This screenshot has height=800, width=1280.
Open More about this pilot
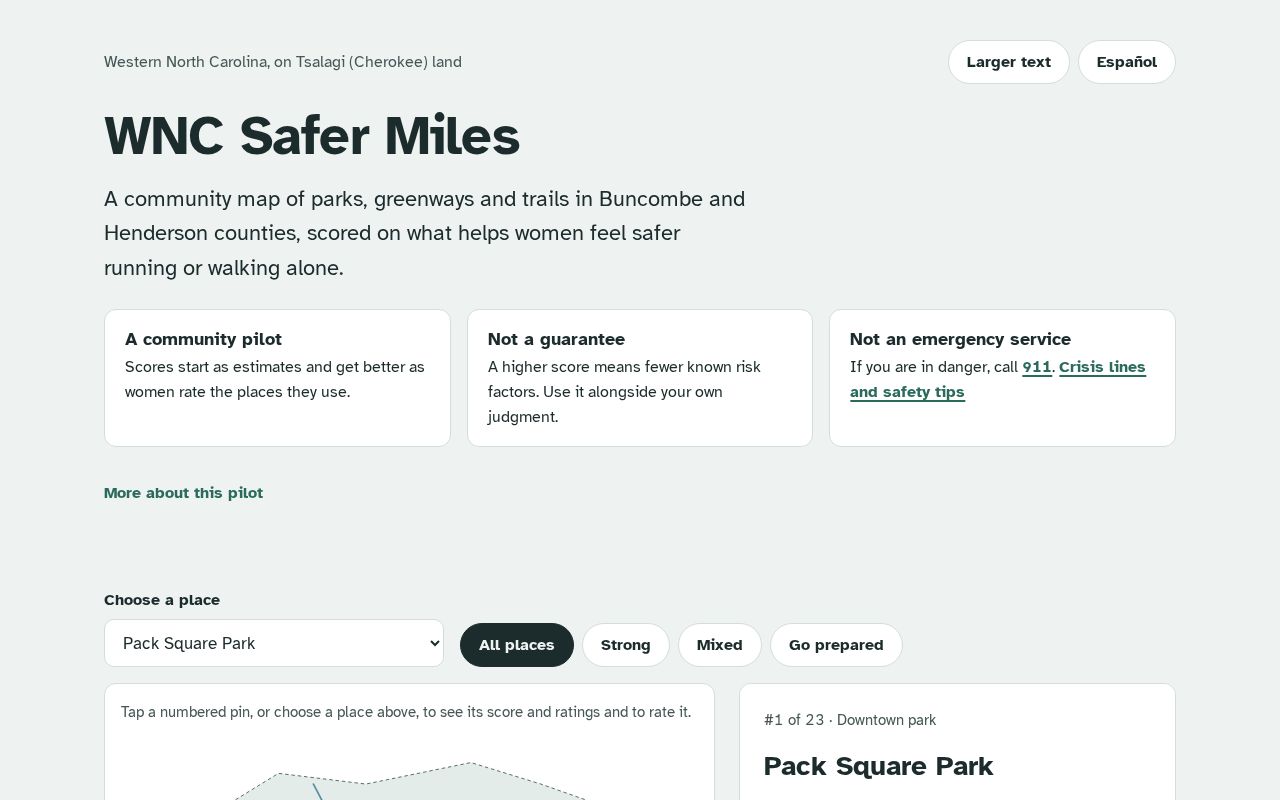click(183, 493)
